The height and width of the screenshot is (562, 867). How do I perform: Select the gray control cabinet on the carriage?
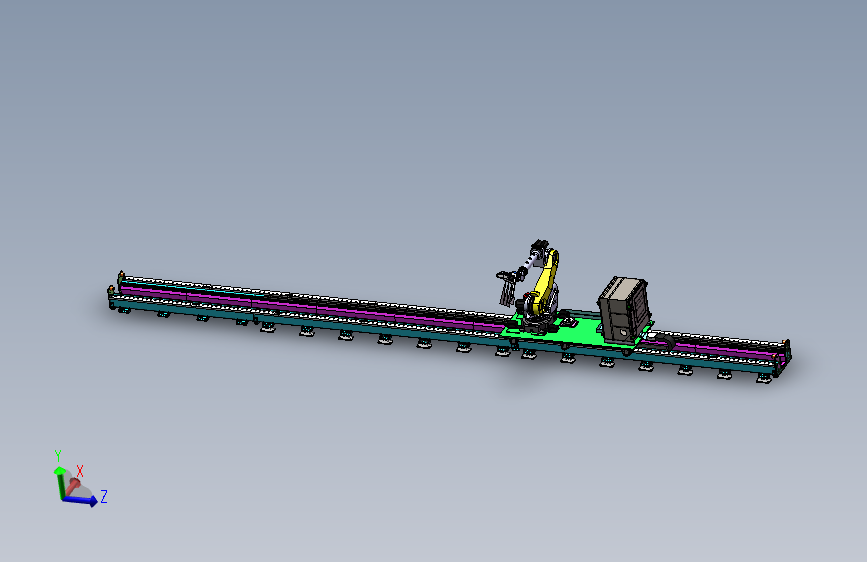click(623, 309)
